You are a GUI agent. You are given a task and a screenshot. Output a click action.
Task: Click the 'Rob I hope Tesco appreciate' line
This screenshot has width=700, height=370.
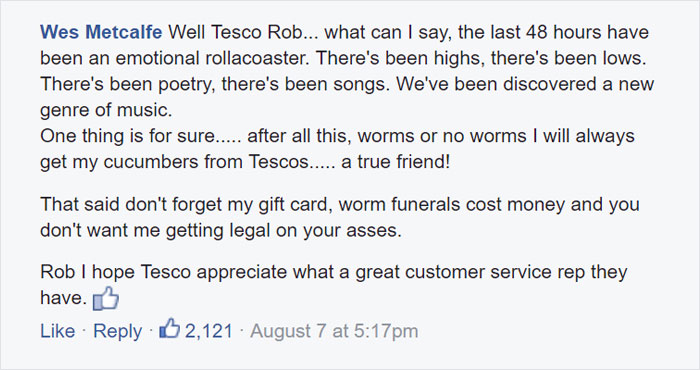click(163, 272)
